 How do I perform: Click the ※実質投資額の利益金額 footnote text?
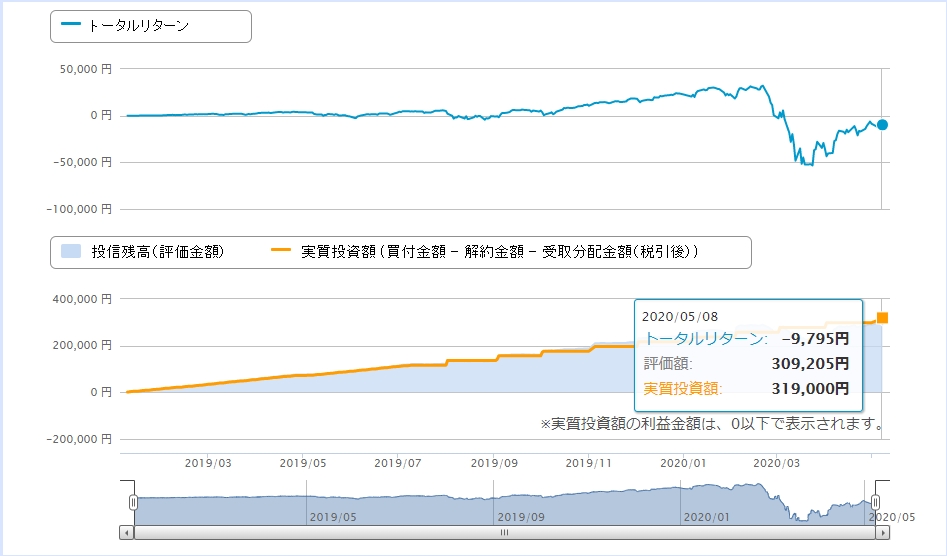tap(713, 424)
